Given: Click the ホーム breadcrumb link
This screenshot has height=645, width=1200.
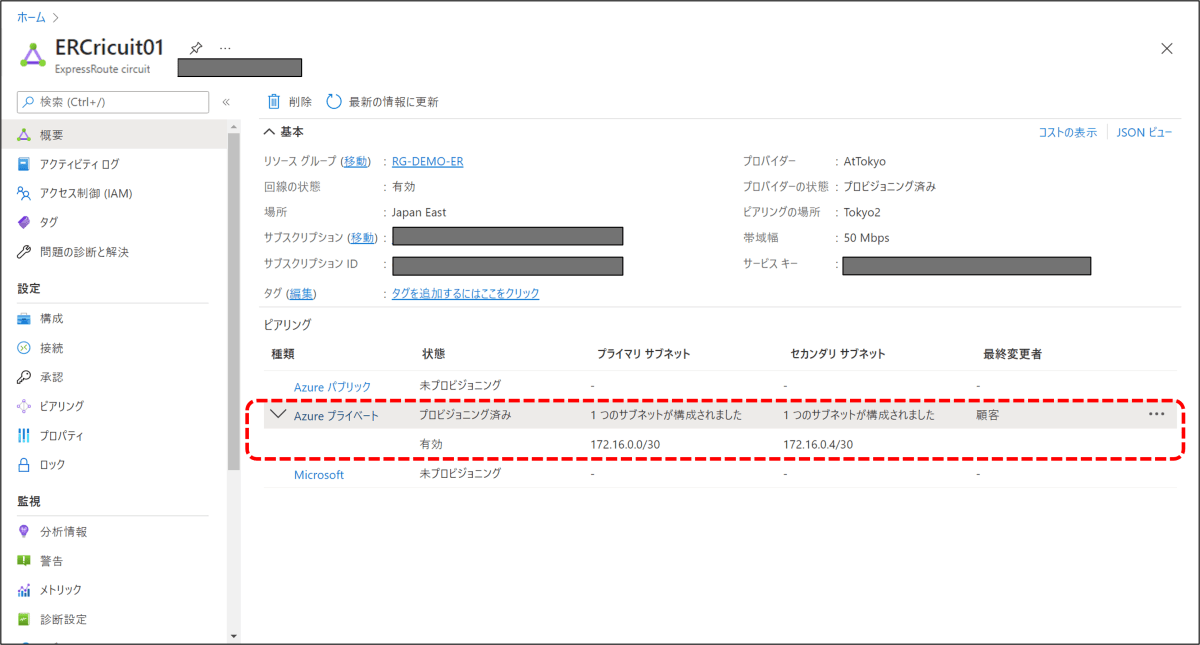Looking at the screenshot, I should point(31,17).
